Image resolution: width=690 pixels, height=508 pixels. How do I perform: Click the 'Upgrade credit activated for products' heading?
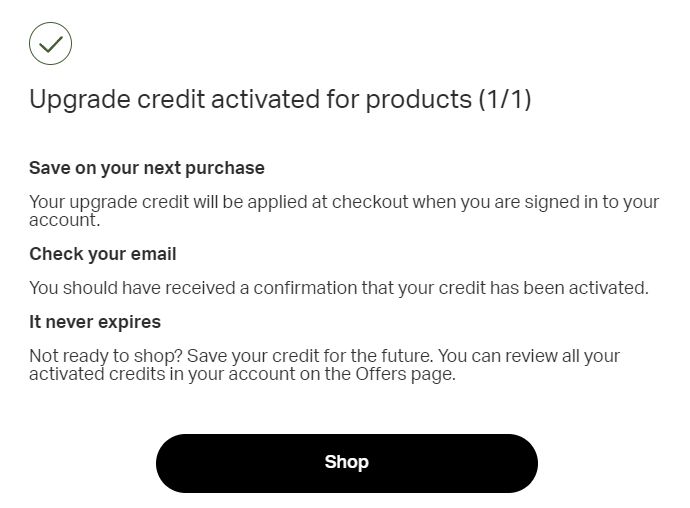tap(250, 99)
